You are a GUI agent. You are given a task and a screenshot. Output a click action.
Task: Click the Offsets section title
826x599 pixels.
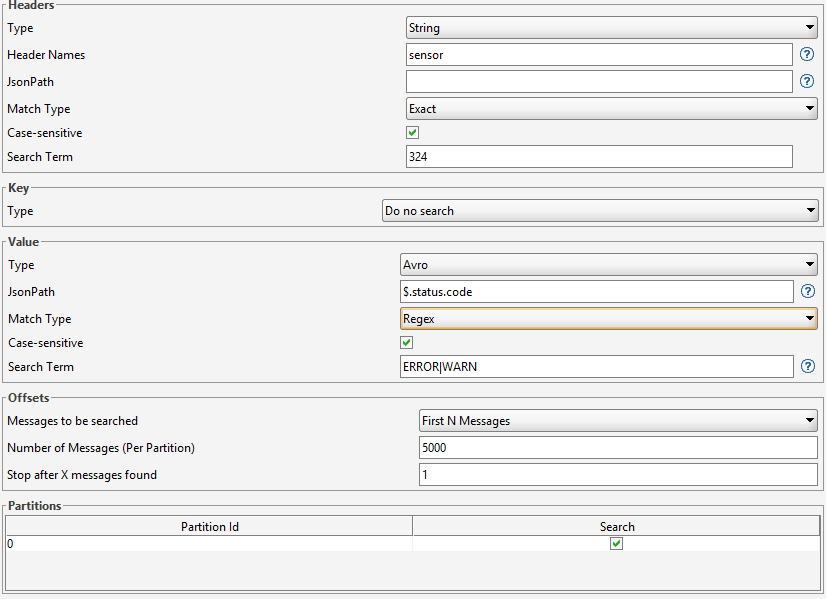coord(28,398)
